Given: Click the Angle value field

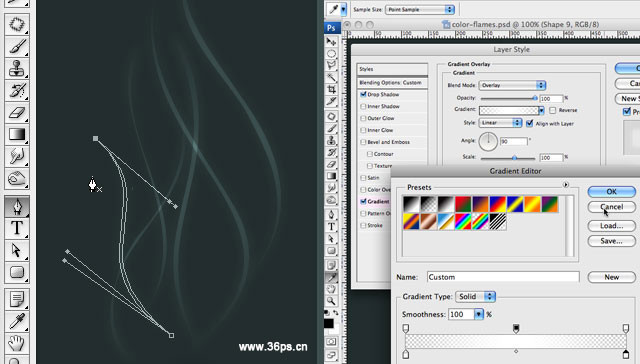Looking at the screenshot, I should coord(514,142).
